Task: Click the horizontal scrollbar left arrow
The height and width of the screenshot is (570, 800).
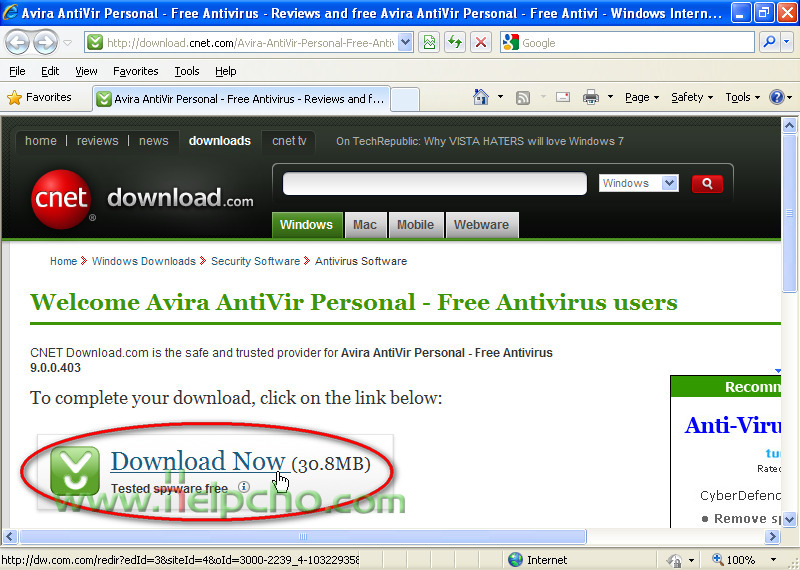Action: (x=10, y=536)
